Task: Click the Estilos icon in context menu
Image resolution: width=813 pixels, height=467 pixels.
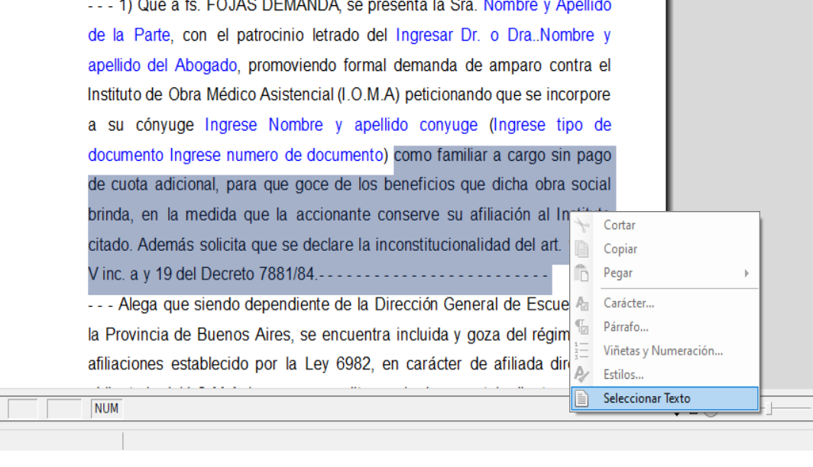Action: coord(582,375)
